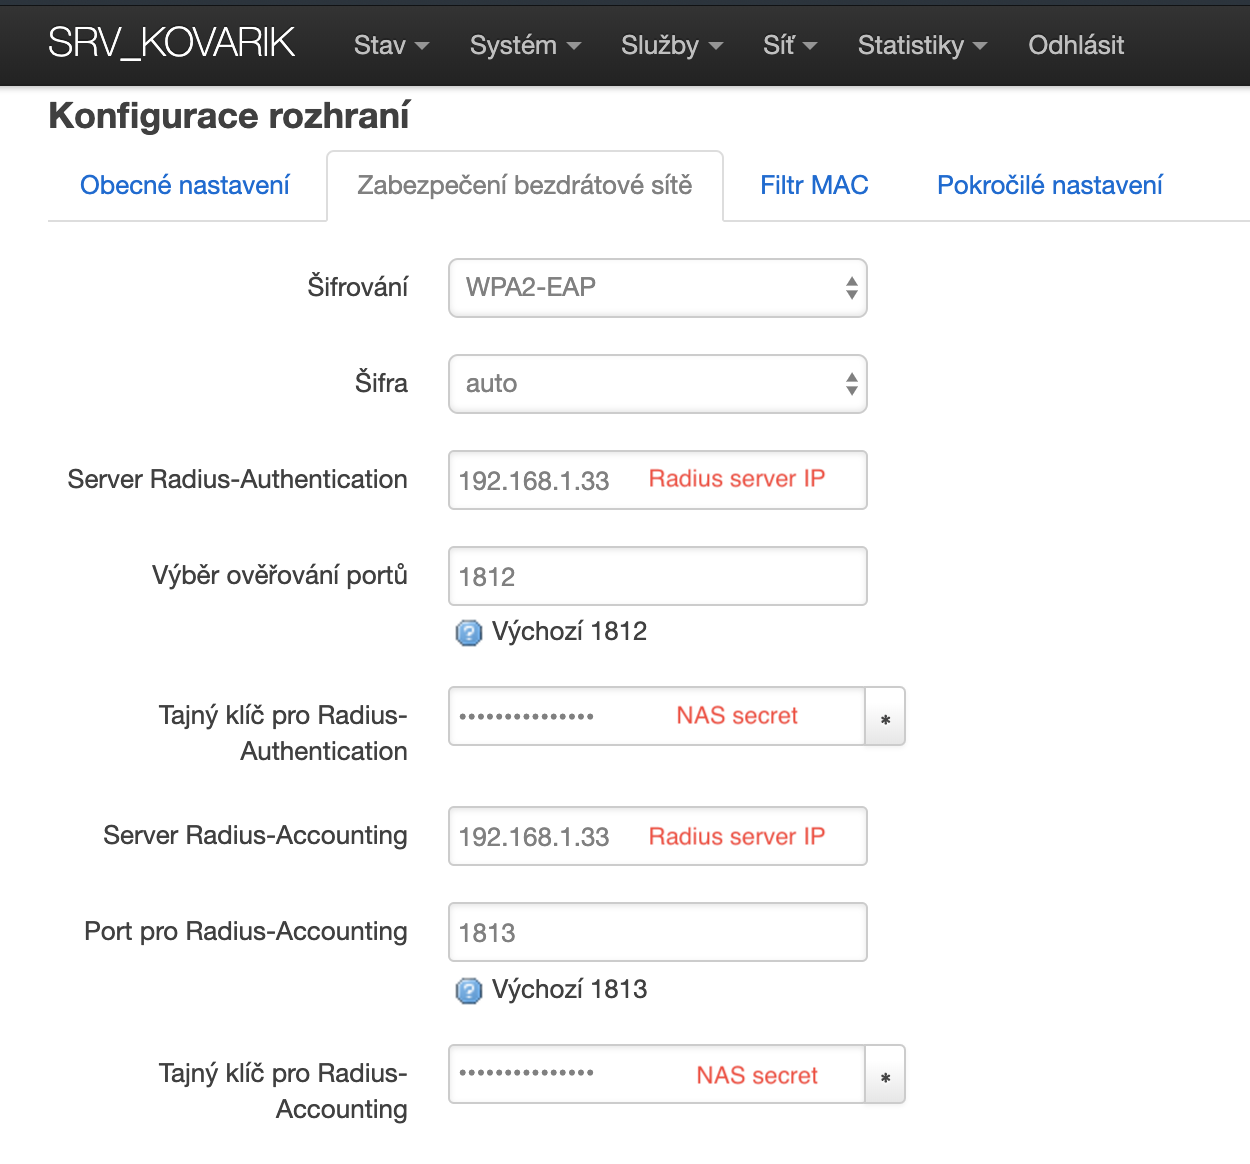Switch to Obecné nastavení tab

click(185, 185)
